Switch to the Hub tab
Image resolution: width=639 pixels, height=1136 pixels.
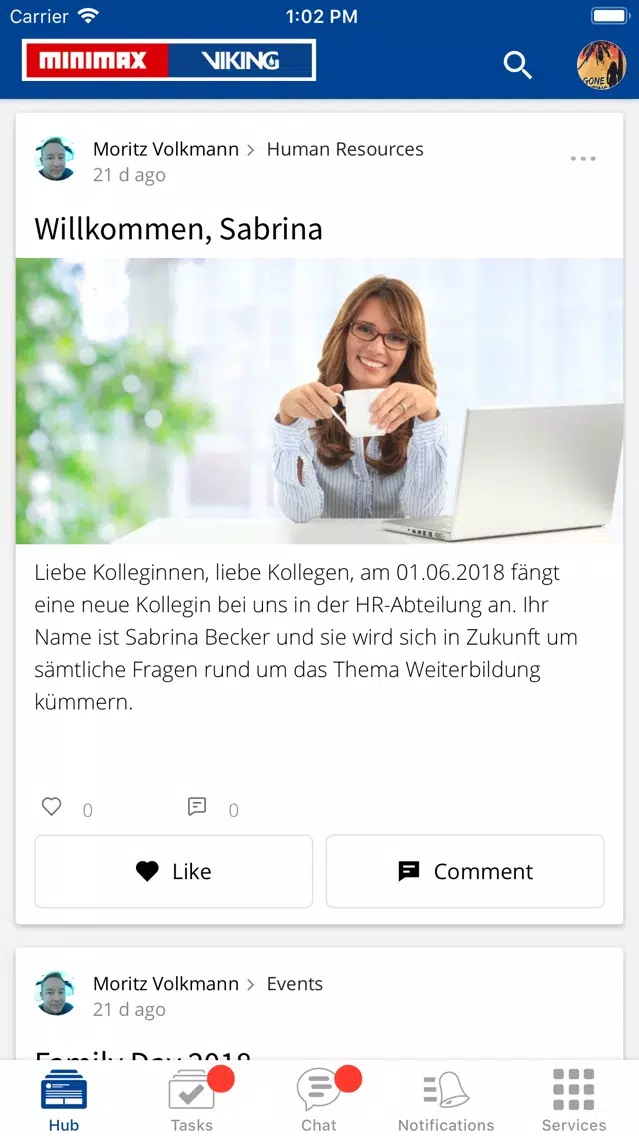point(64,1100)
